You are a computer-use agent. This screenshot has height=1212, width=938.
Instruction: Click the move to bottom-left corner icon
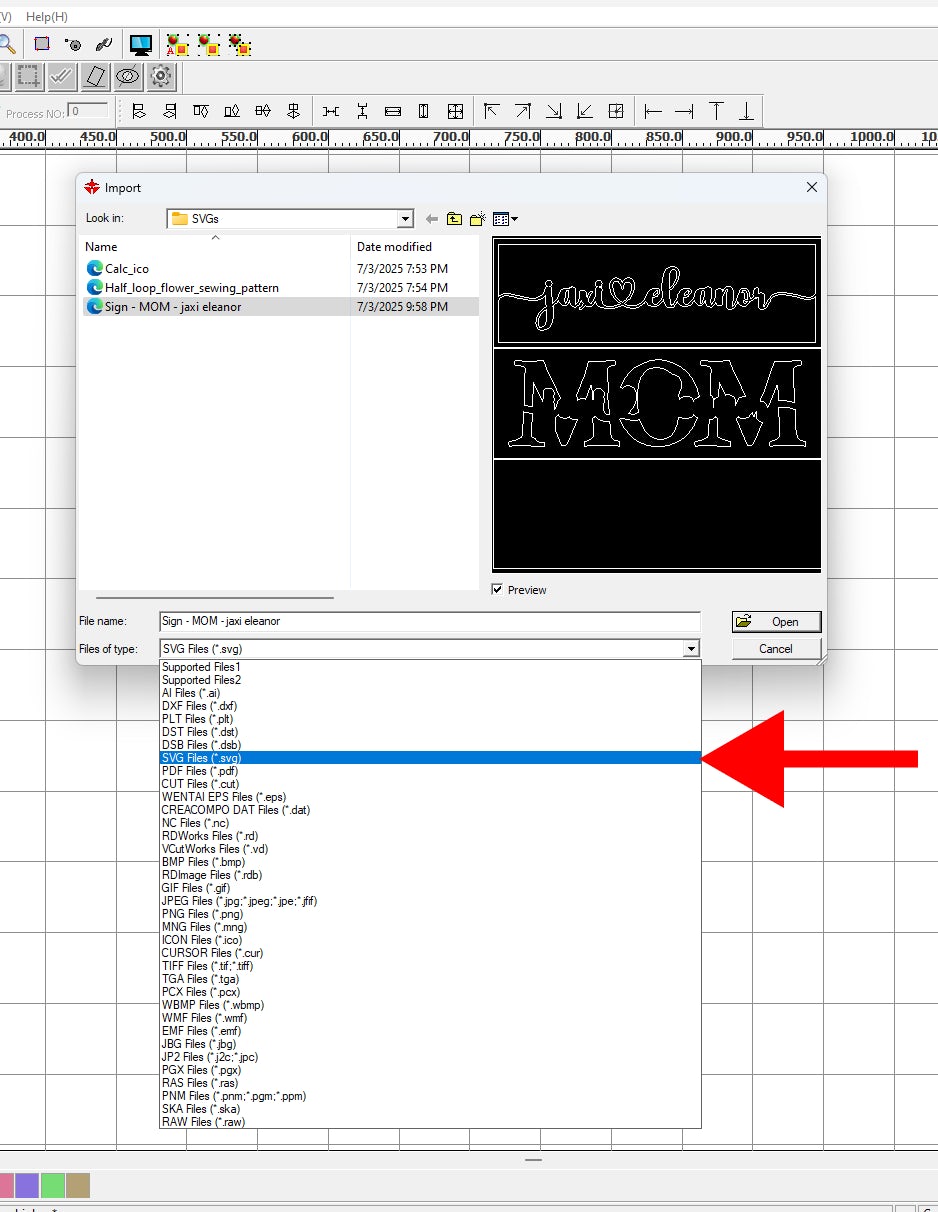585,111
